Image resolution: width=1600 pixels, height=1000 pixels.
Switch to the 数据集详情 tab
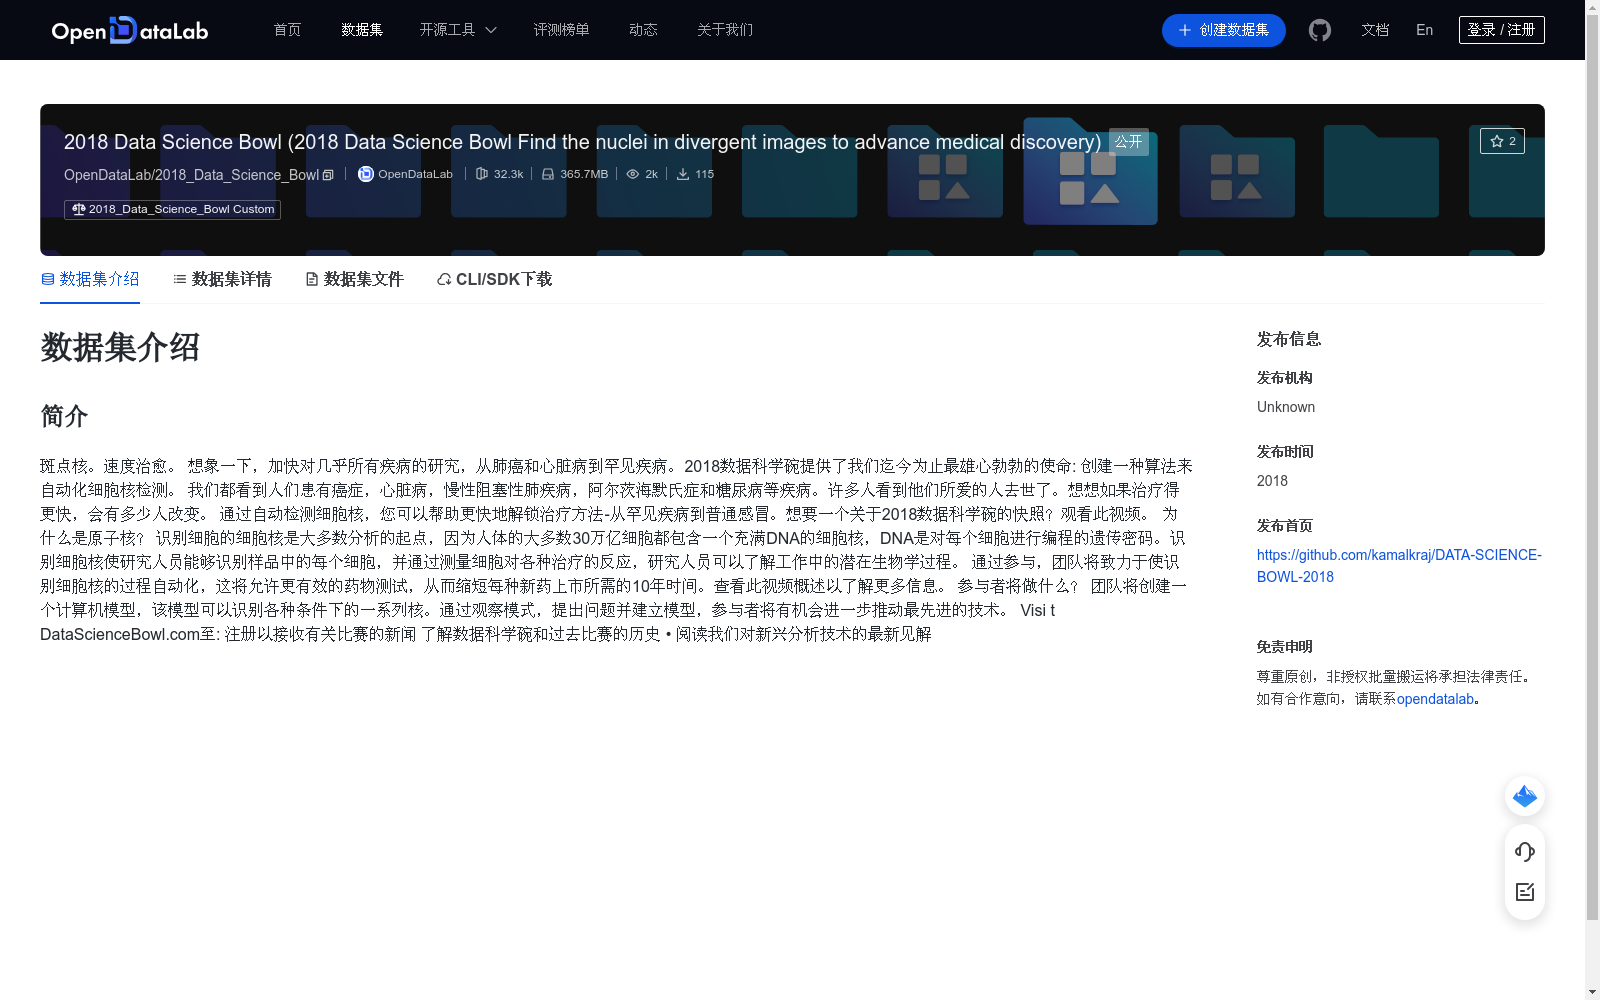[222, 279]
